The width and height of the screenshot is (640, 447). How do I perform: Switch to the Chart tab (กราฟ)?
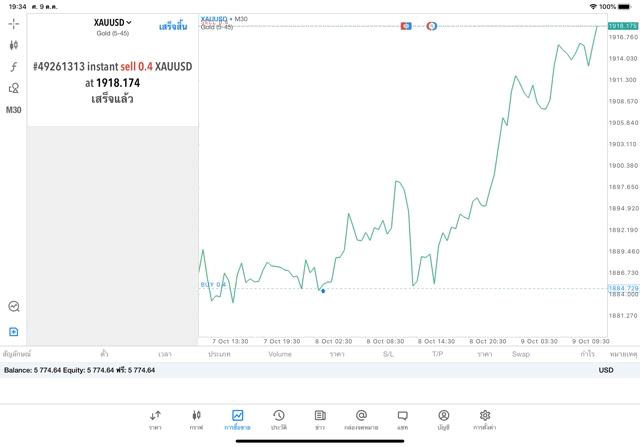196,419
